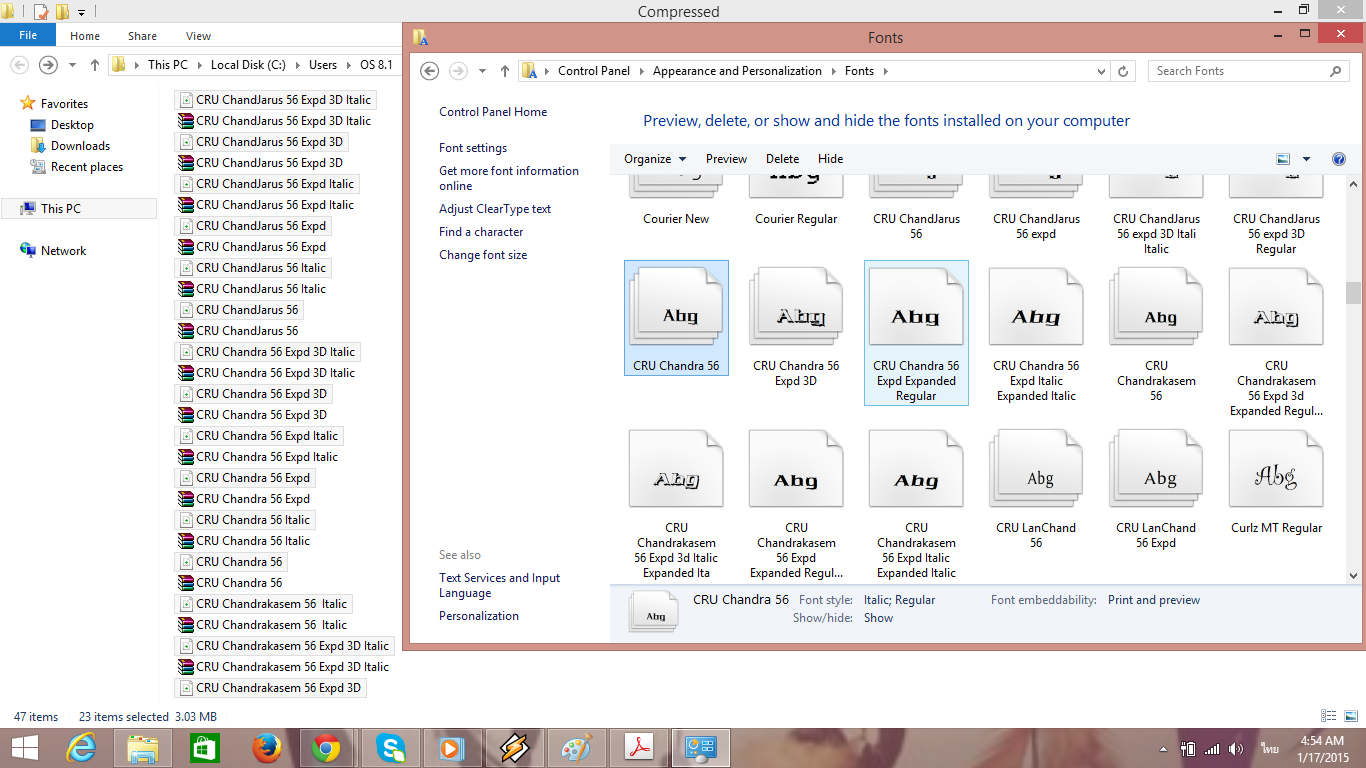Screen dimensions: 1366x768
Task: Expand Local Disk (C:) breadcrumb arrow
Action: 297,64
